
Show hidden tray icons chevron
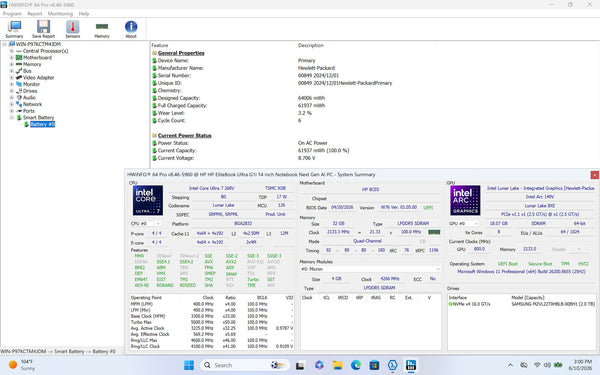coord(510,365)
